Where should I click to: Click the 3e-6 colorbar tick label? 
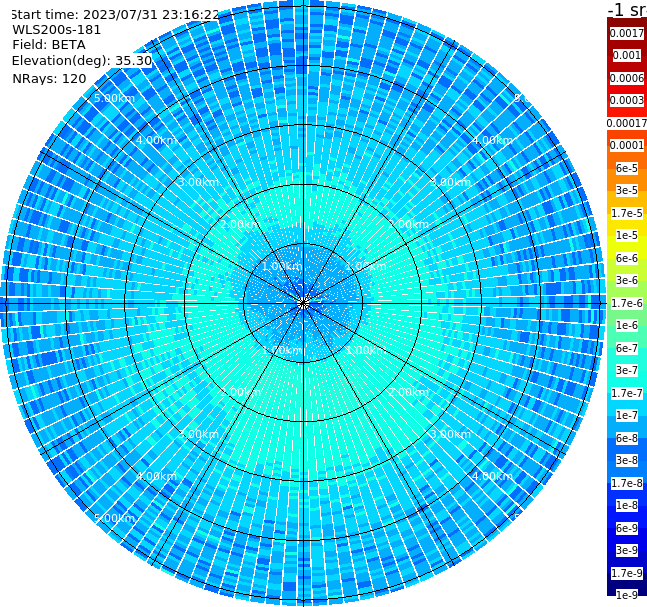pos(627,280)
